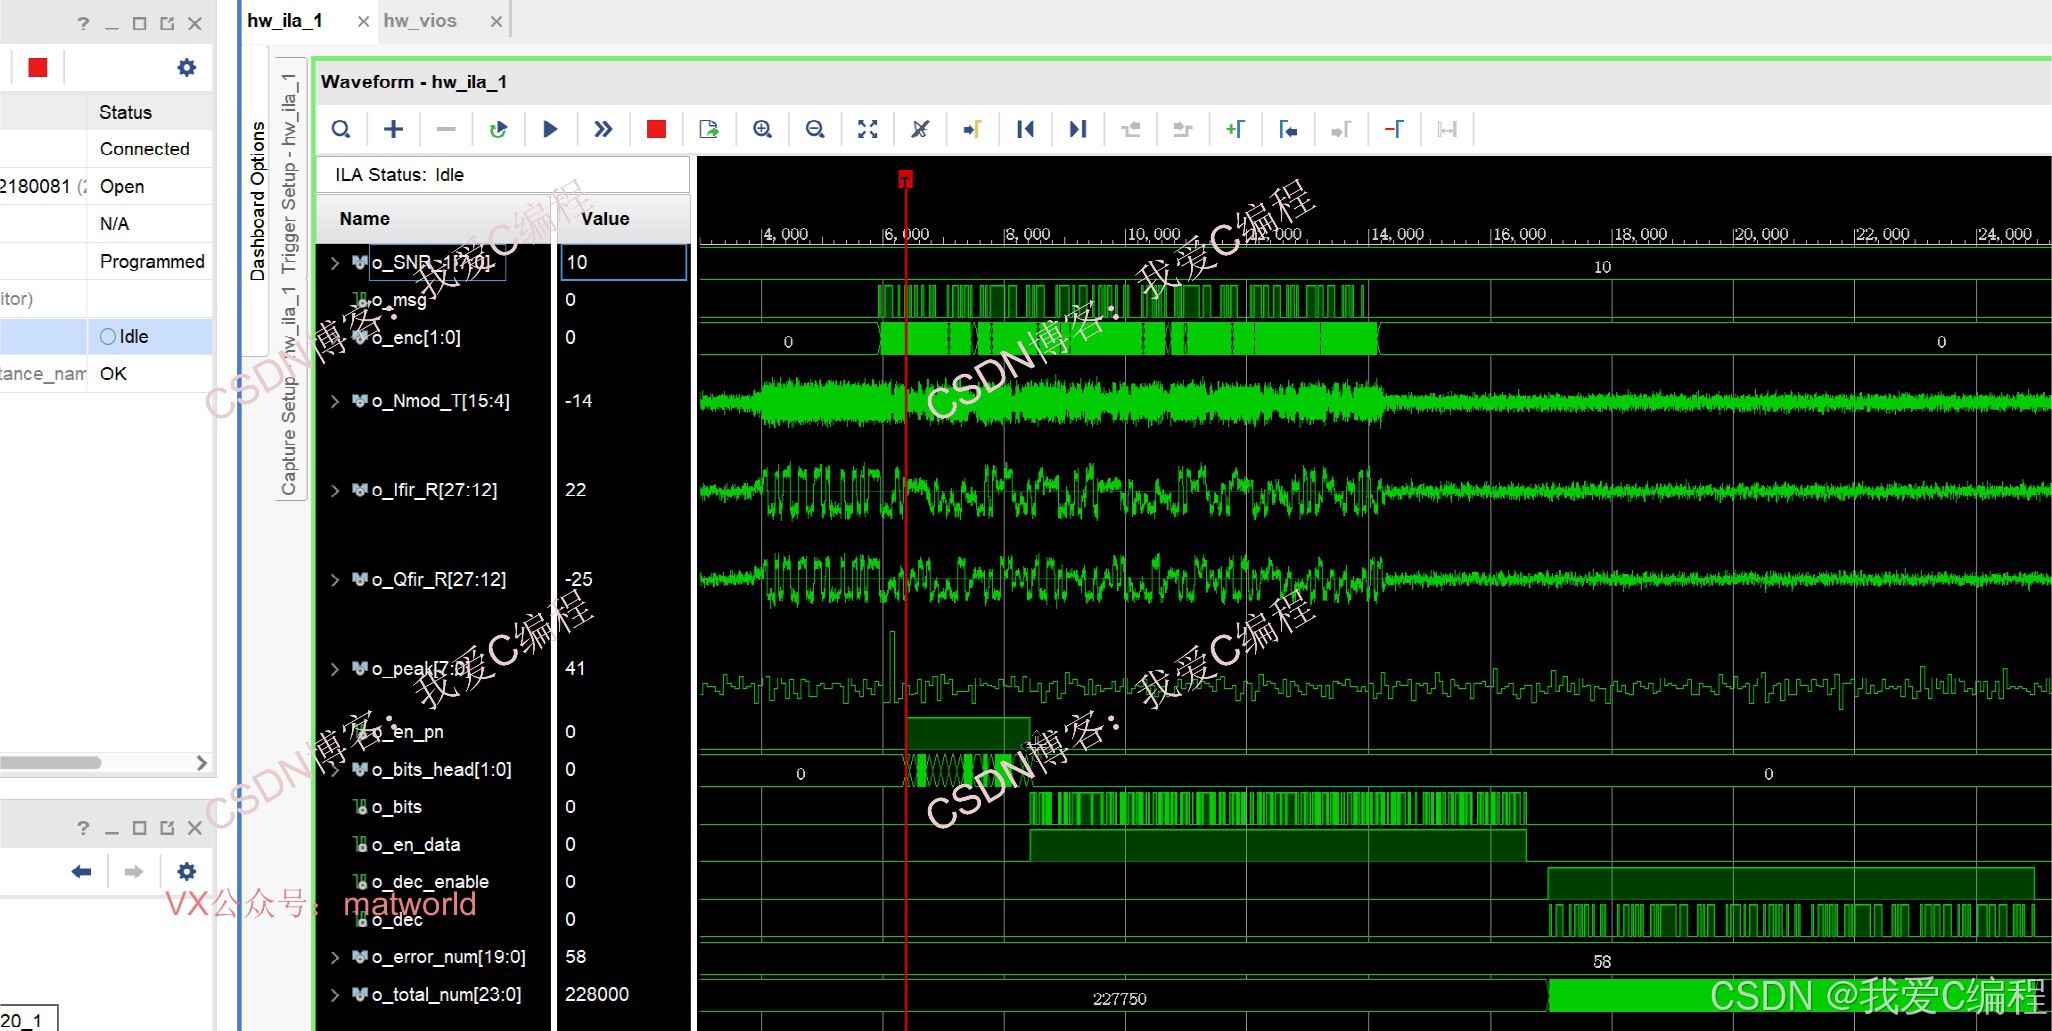Float the hardware panel with the pop-out icon

pos(167,23)
